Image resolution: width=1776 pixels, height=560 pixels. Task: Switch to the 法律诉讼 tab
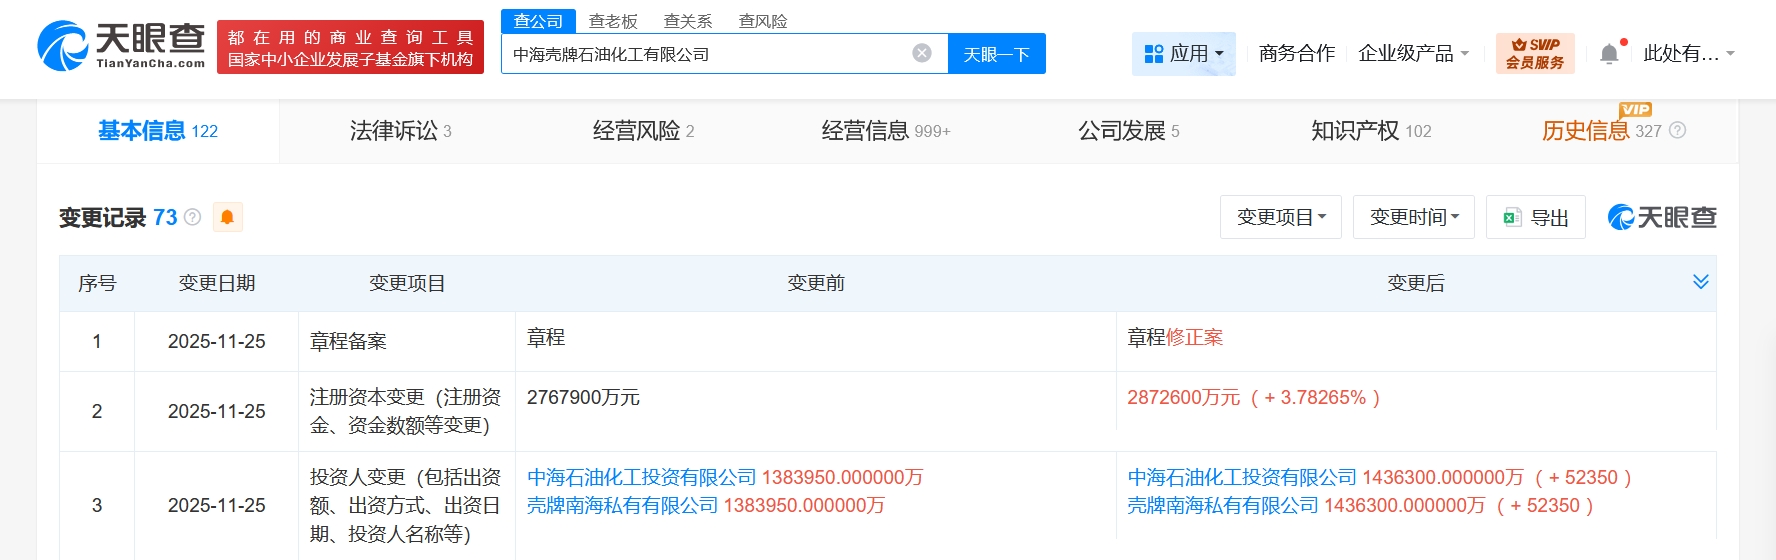pos(400,131)
